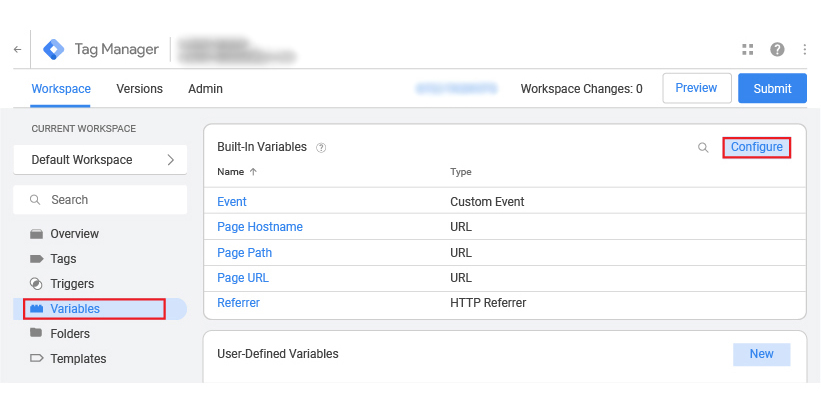Click the Name column sort arrow
Image resolution: width=821 pixels, height=413 pixels.
coord(253,172)
